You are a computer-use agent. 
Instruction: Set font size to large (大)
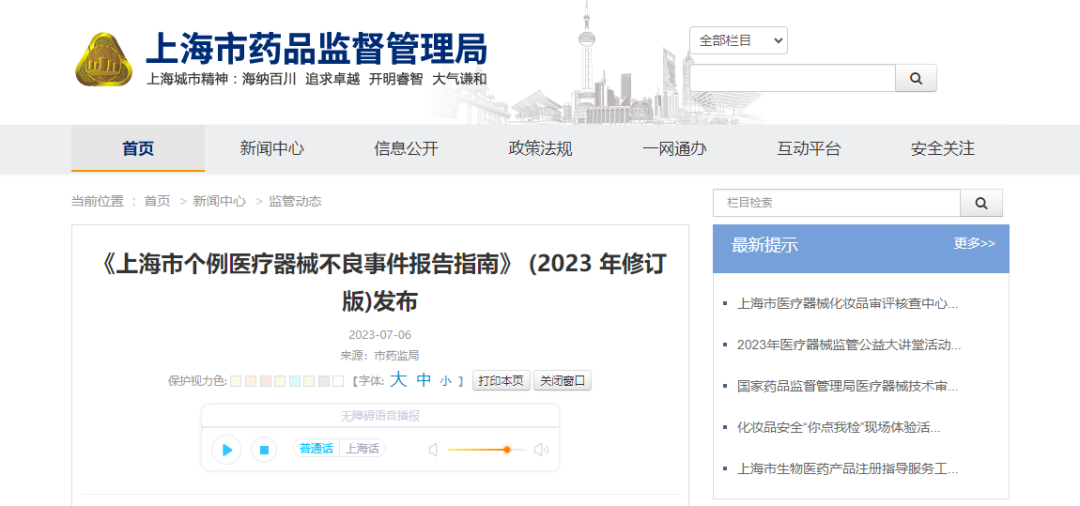[398, 380]
